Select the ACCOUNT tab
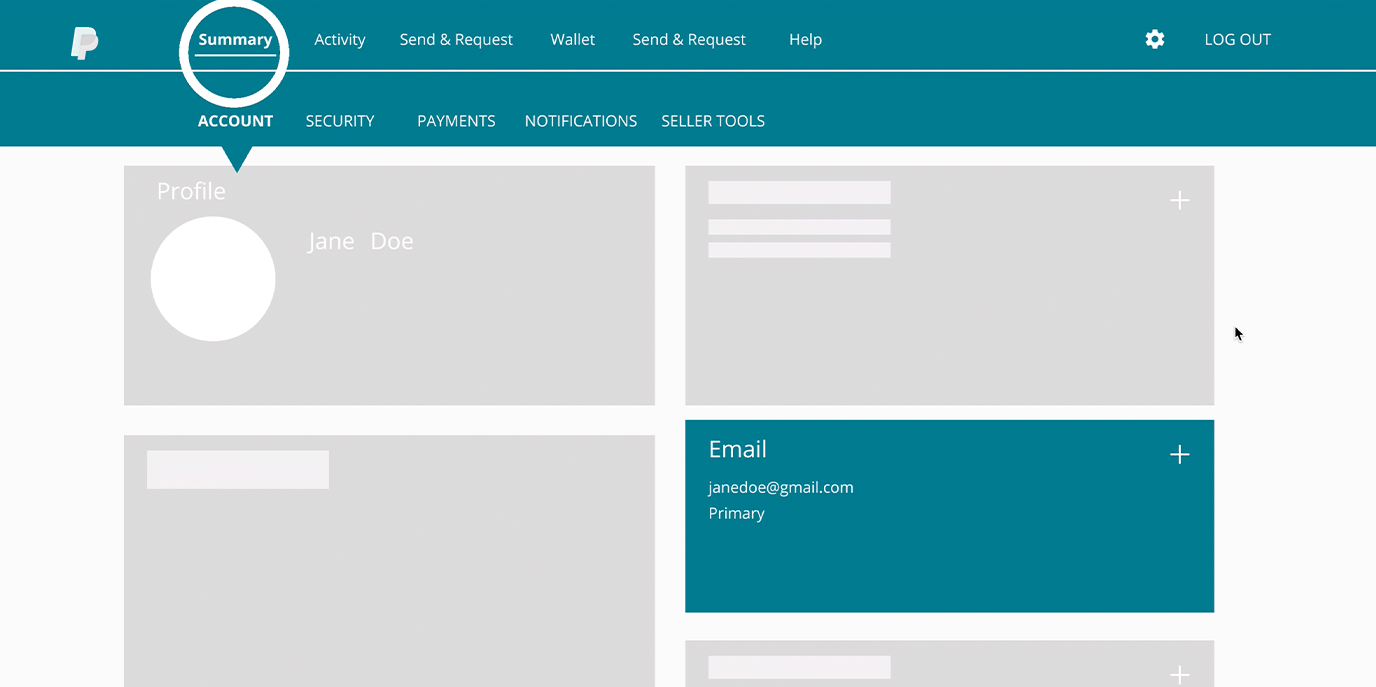Image resolution: width=1376 pixels, height=687 pixels. [235, 121]
